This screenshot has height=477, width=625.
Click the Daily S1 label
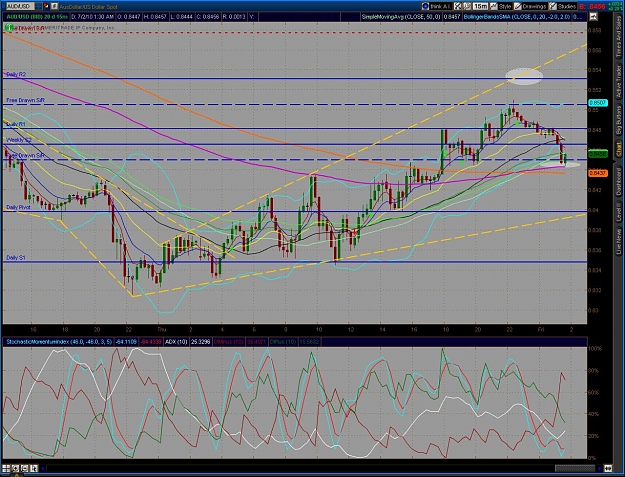pyautogui.click(x=16, y=258)
